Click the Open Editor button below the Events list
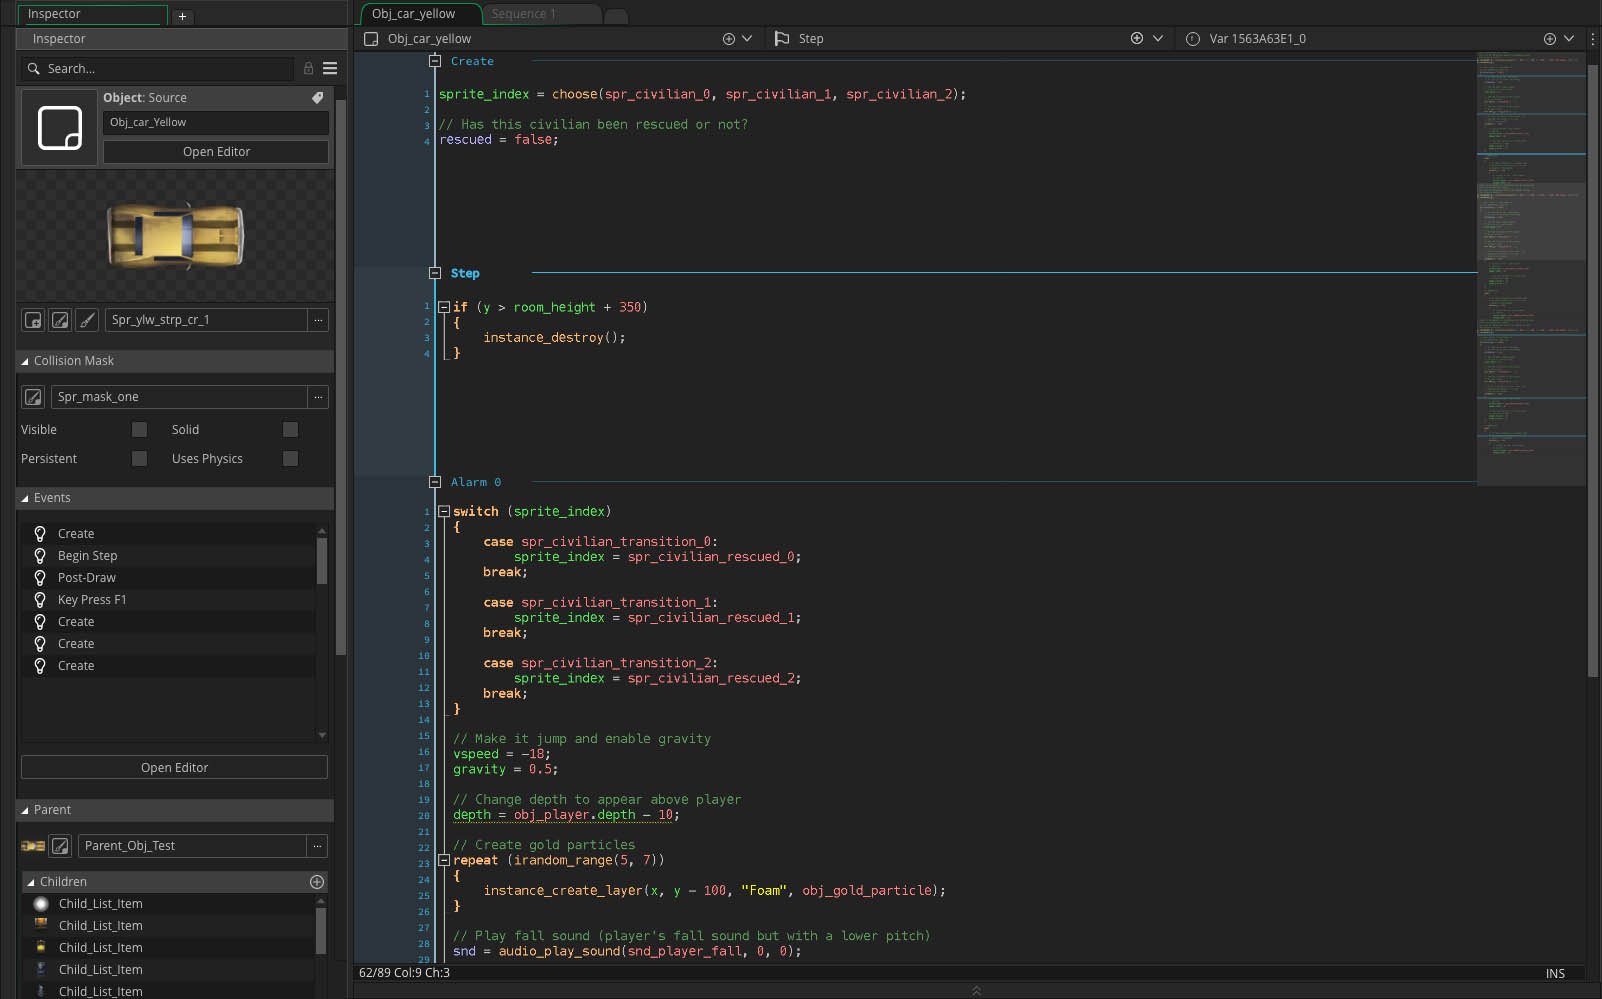Viewport: 1602px width, 999px height. (174, 767)
